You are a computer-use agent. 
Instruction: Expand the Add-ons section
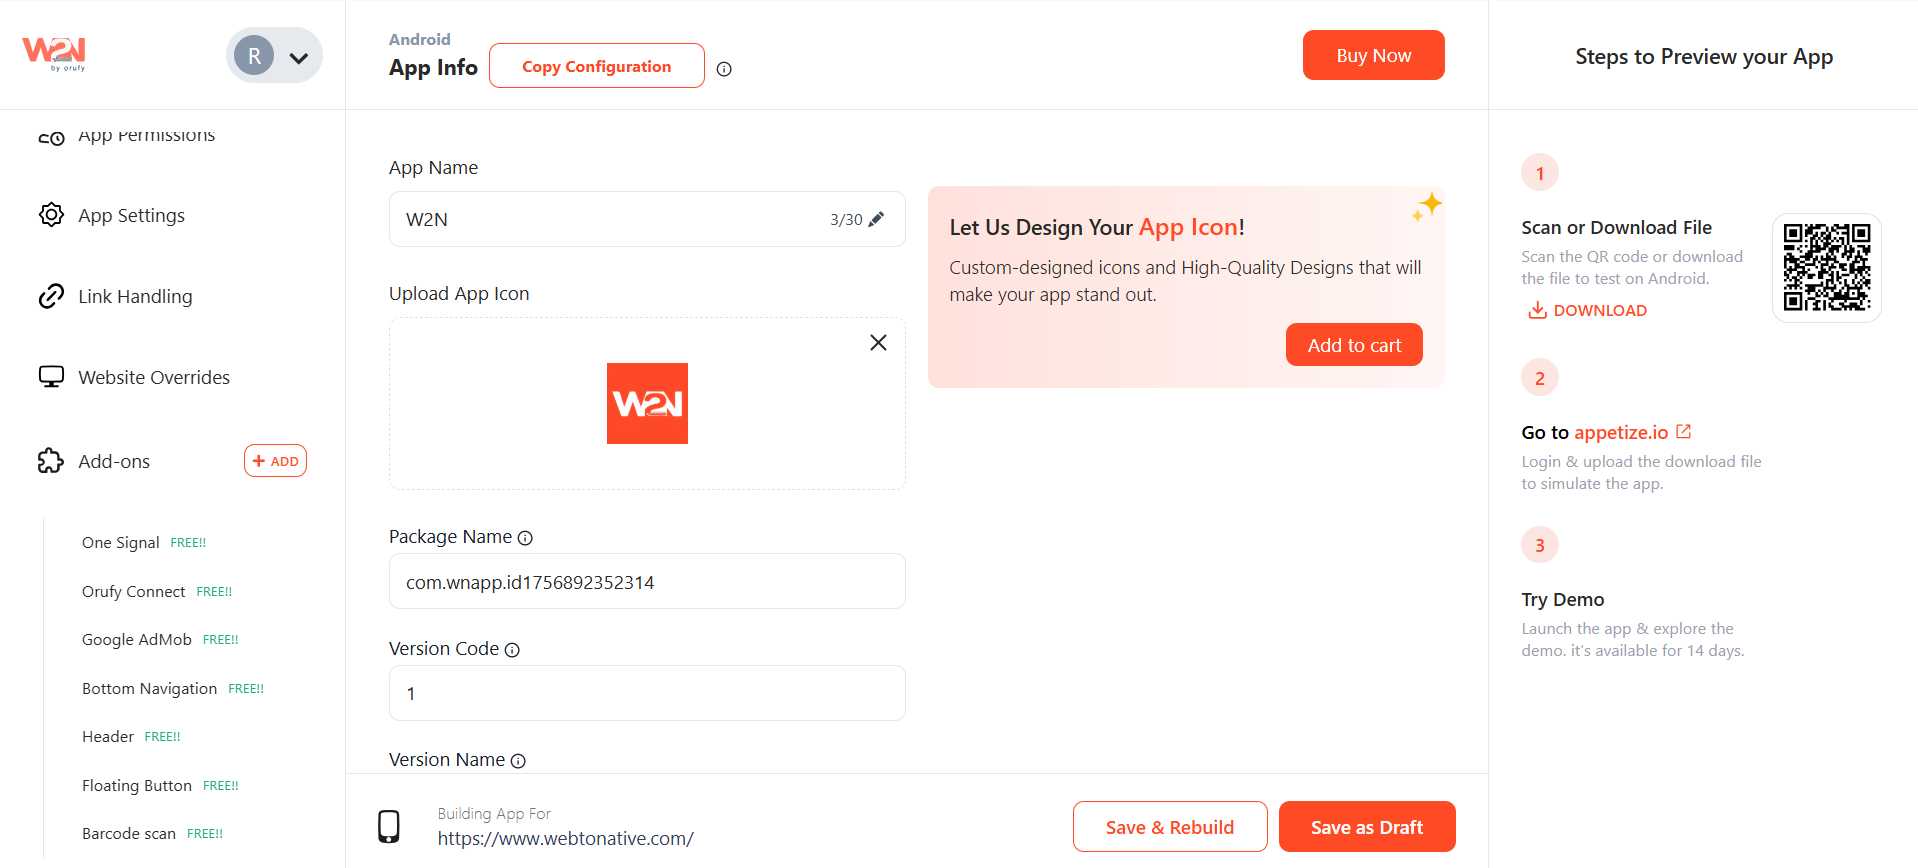tap(94, 461)
